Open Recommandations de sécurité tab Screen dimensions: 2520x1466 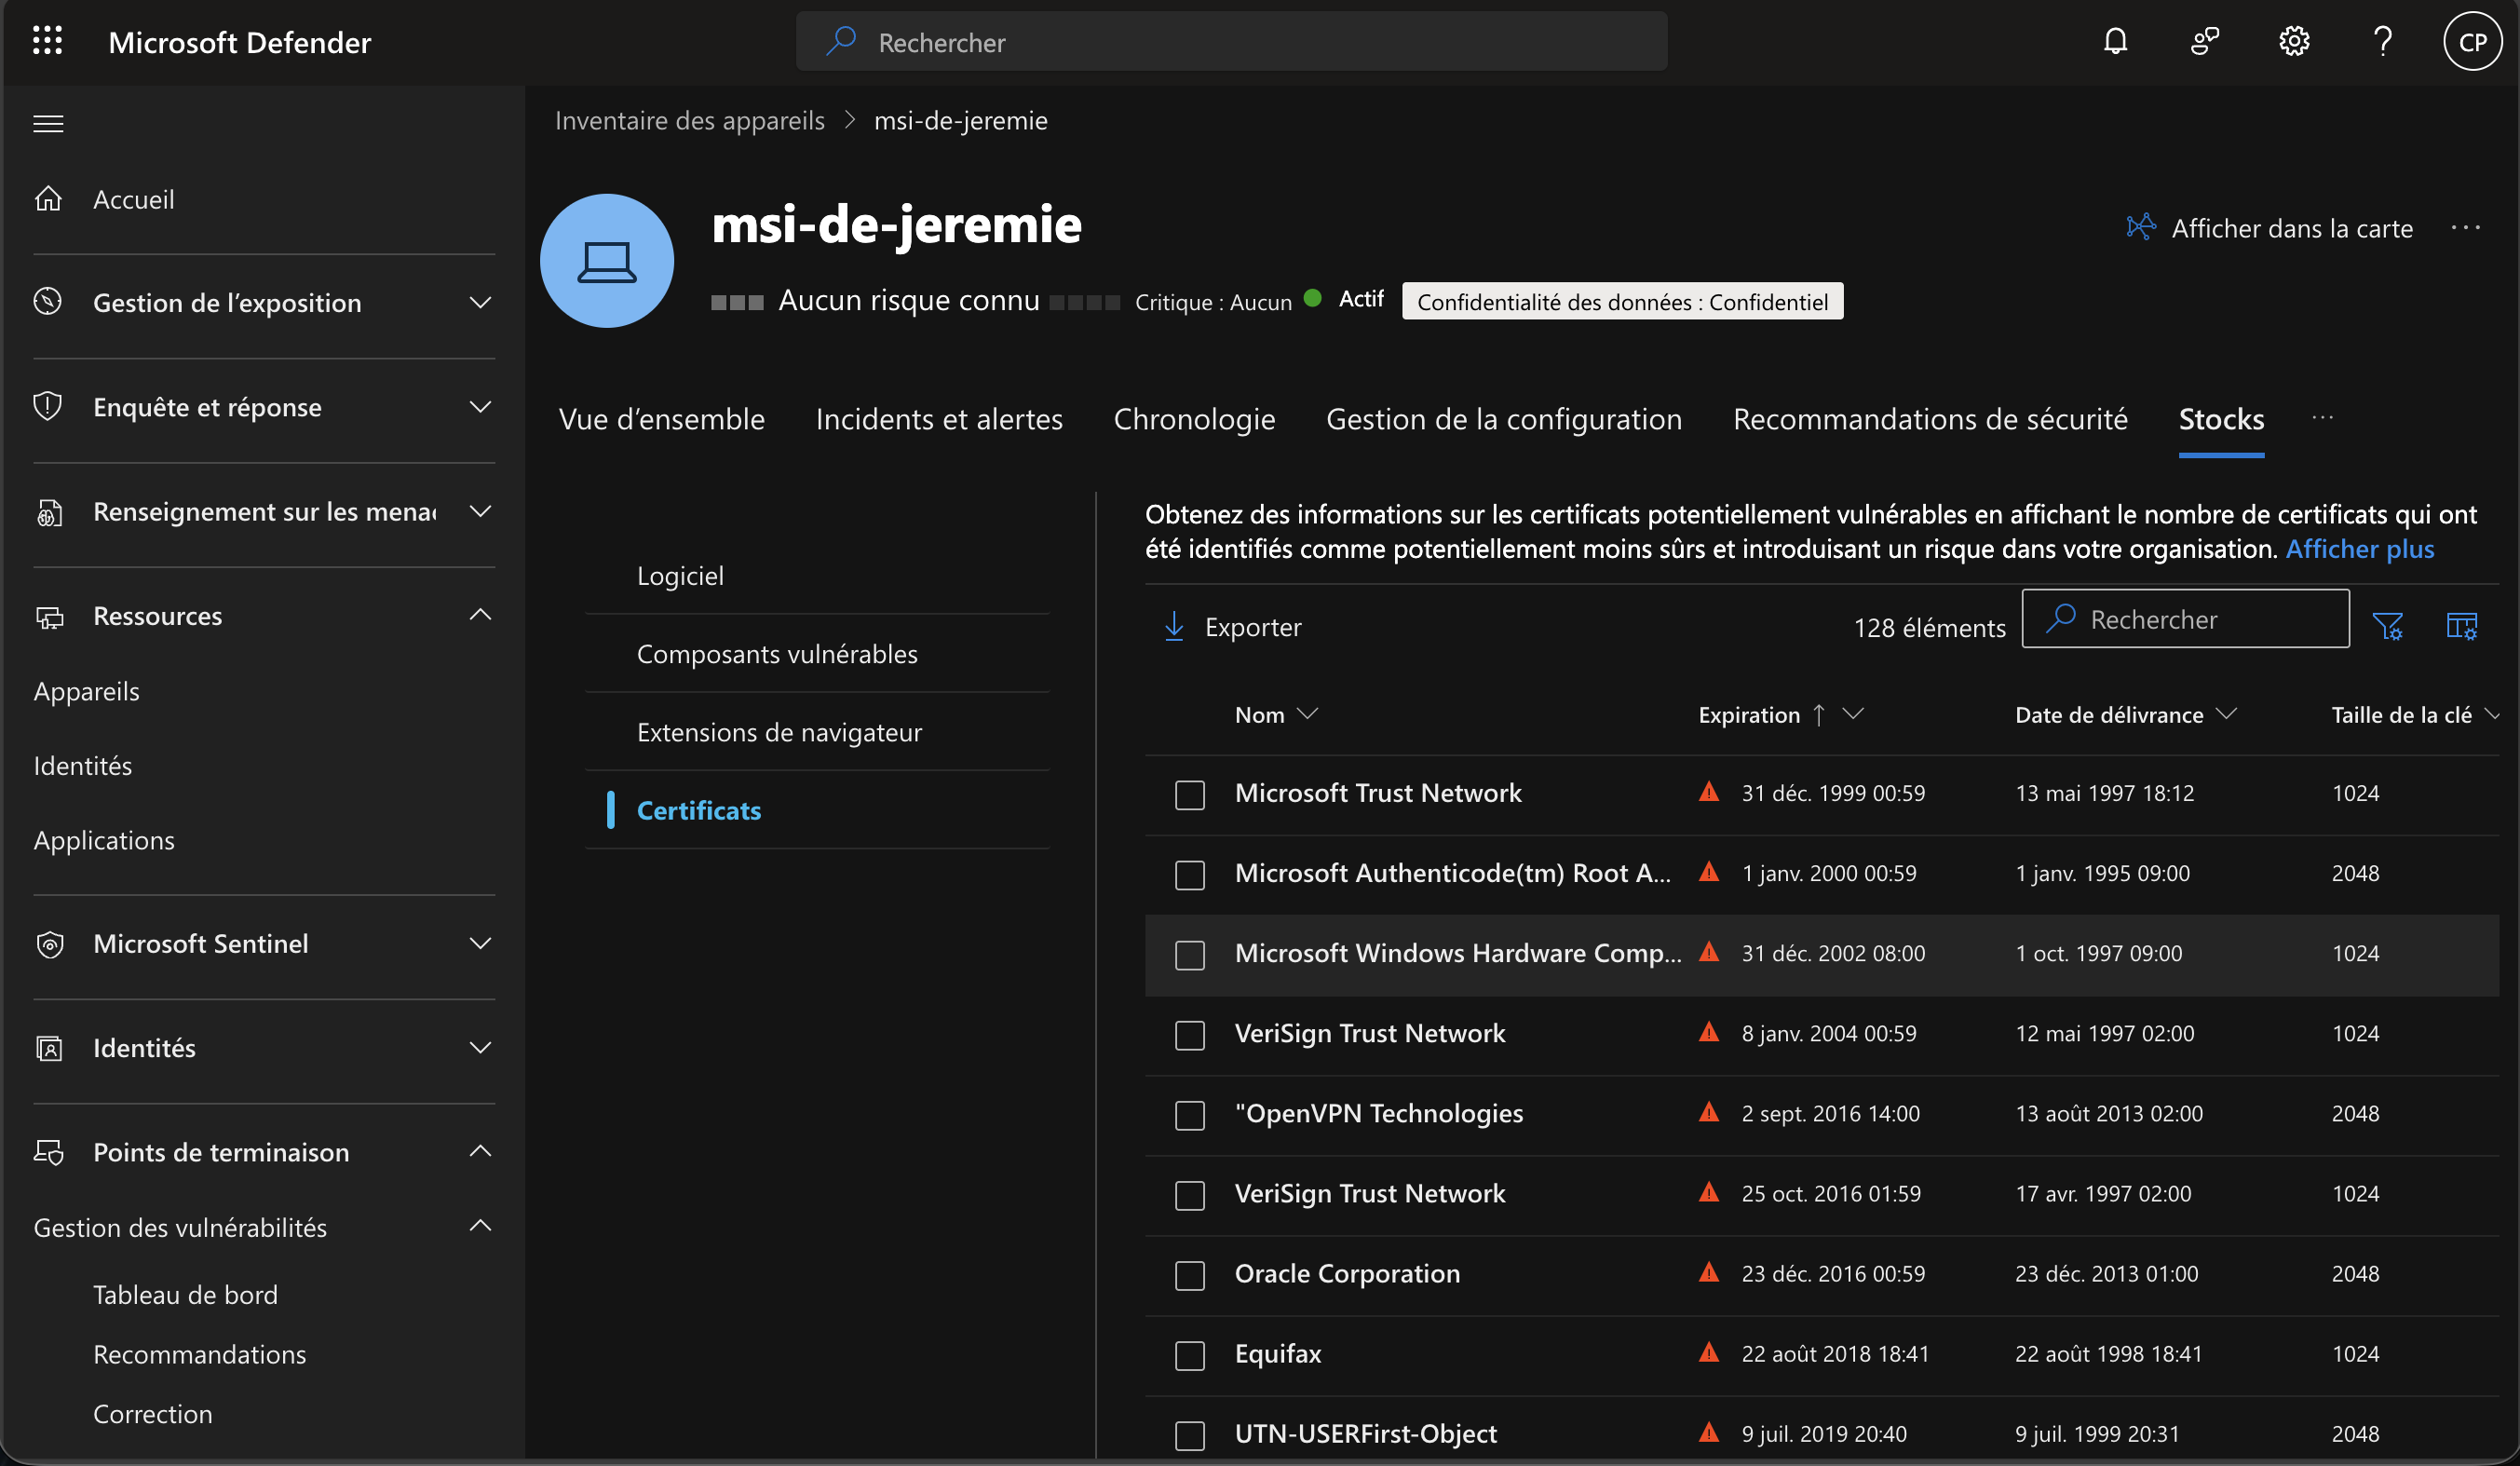(x=1930, y=419)
